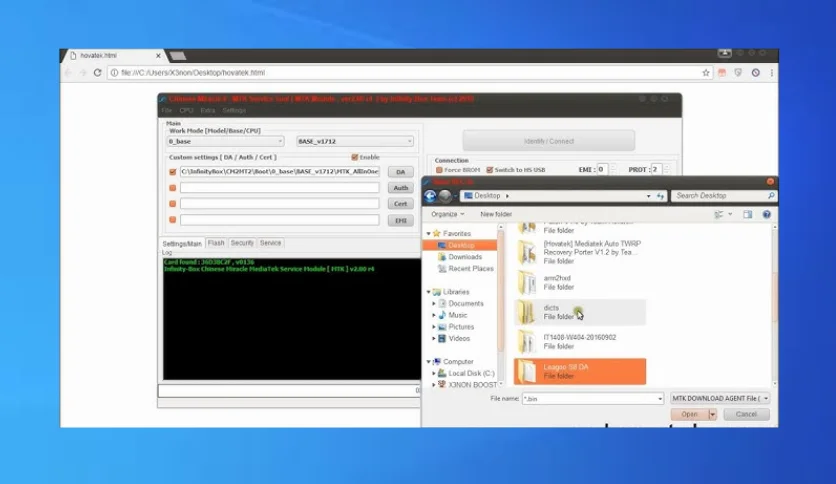Open the 0_base model dropdown
This screenshot has height=484, width=836.
click(x=225, y=141)
